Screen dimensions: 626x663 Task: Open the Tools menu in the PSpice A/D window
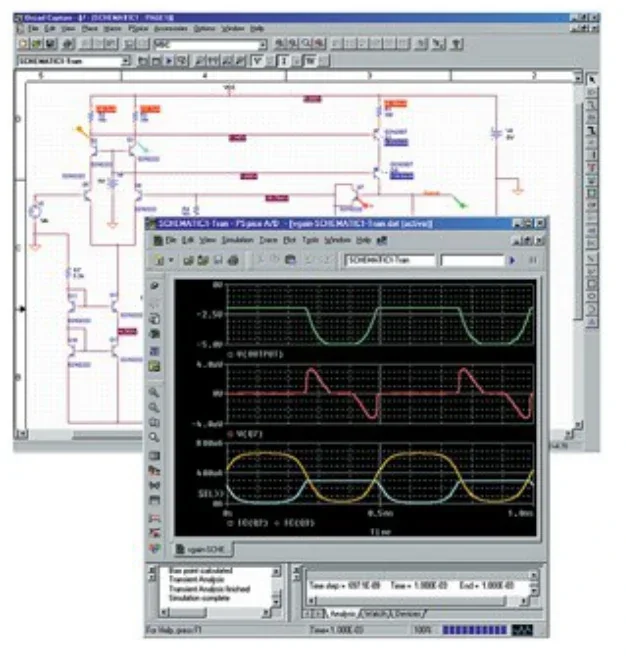[x=310, y=240]
